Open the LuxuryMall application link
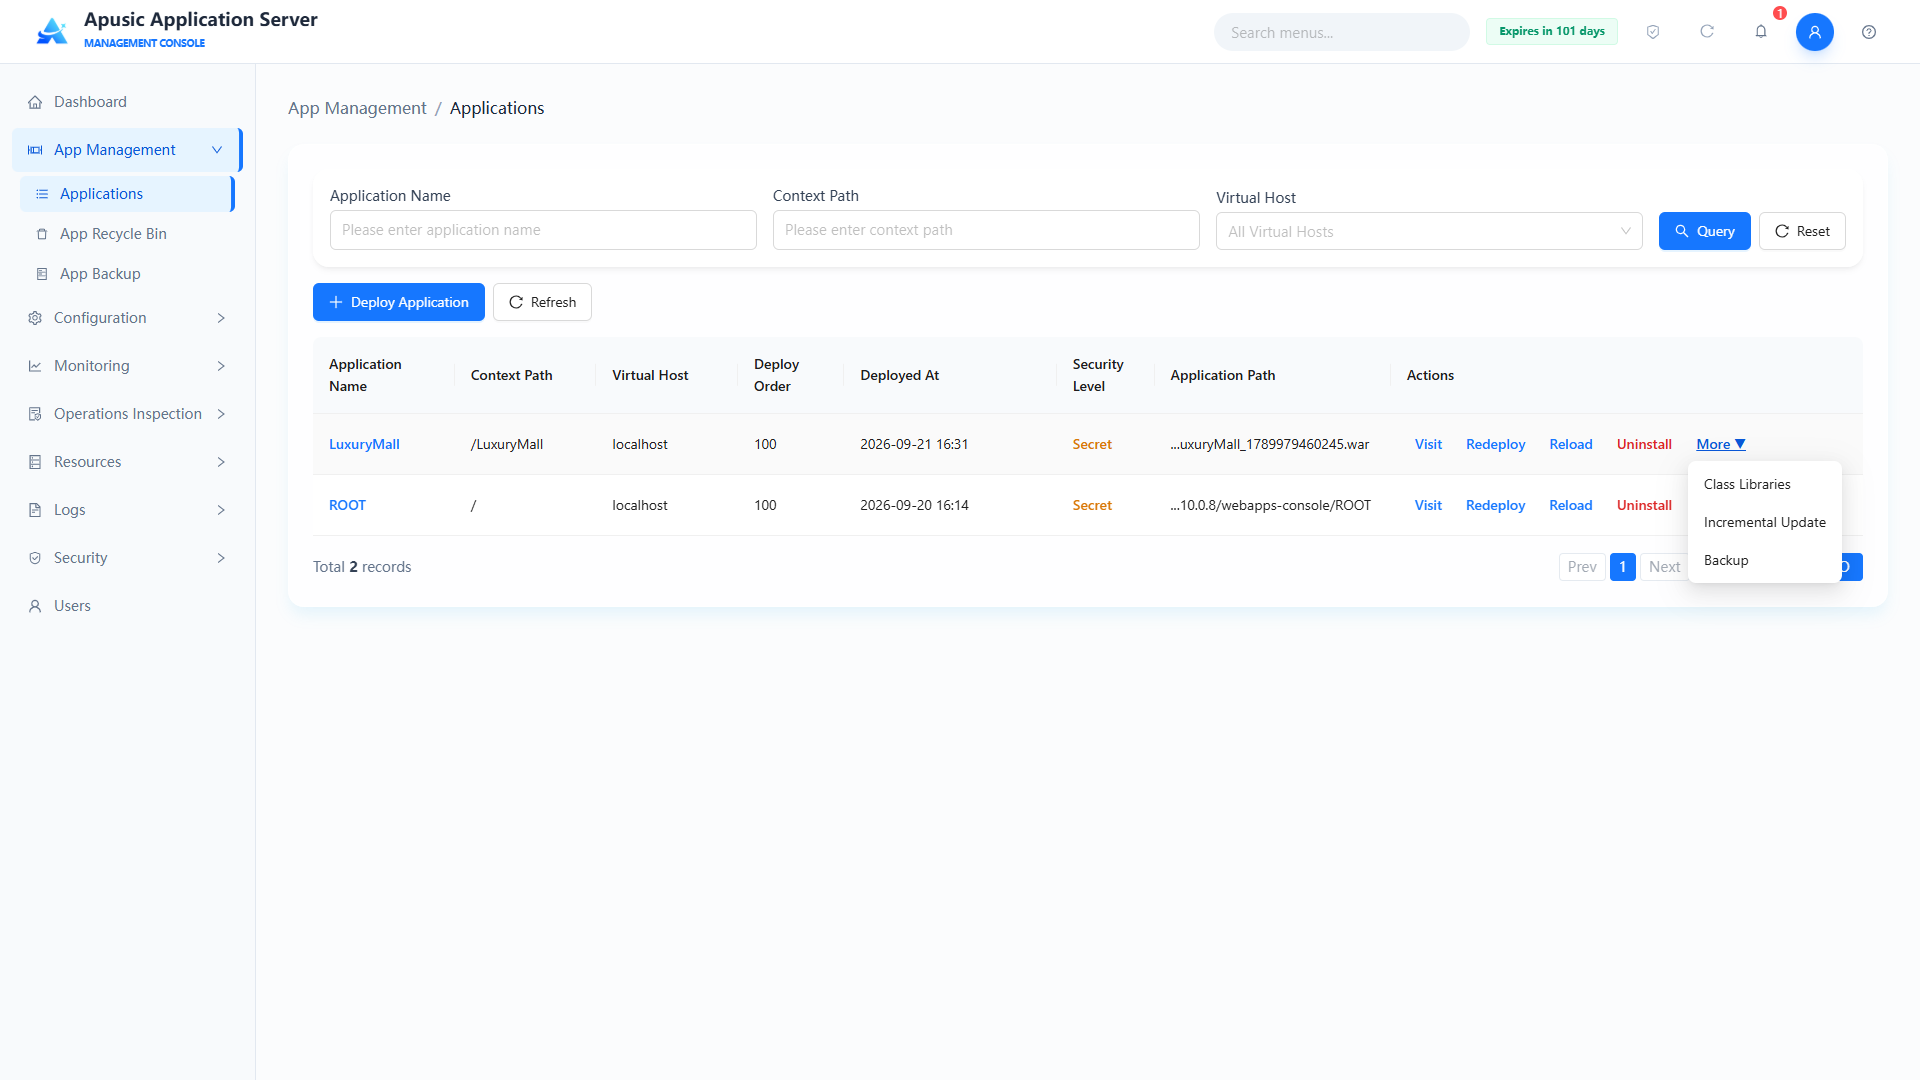Screen dimensions: 1920x1080 point(364,444)
